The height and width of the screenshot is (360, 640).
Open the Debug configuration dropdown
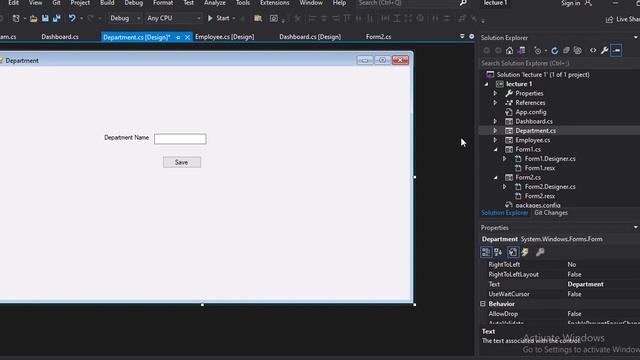click(x=138, y=18)
